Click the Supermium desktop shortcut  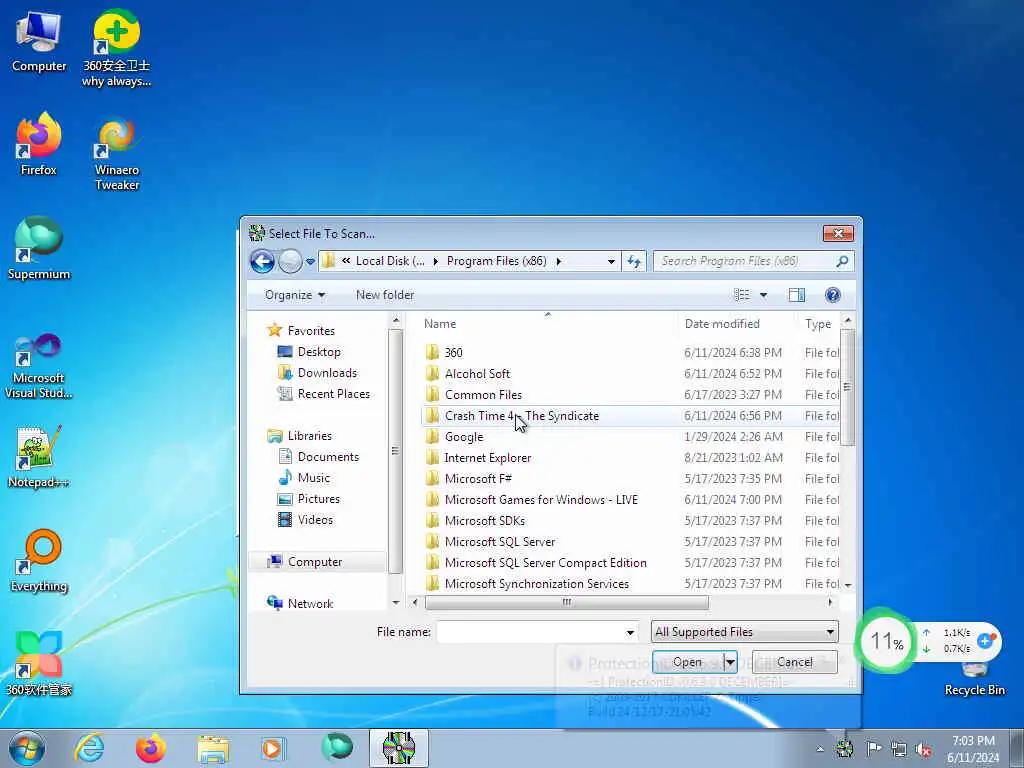[x=39, y=249]
